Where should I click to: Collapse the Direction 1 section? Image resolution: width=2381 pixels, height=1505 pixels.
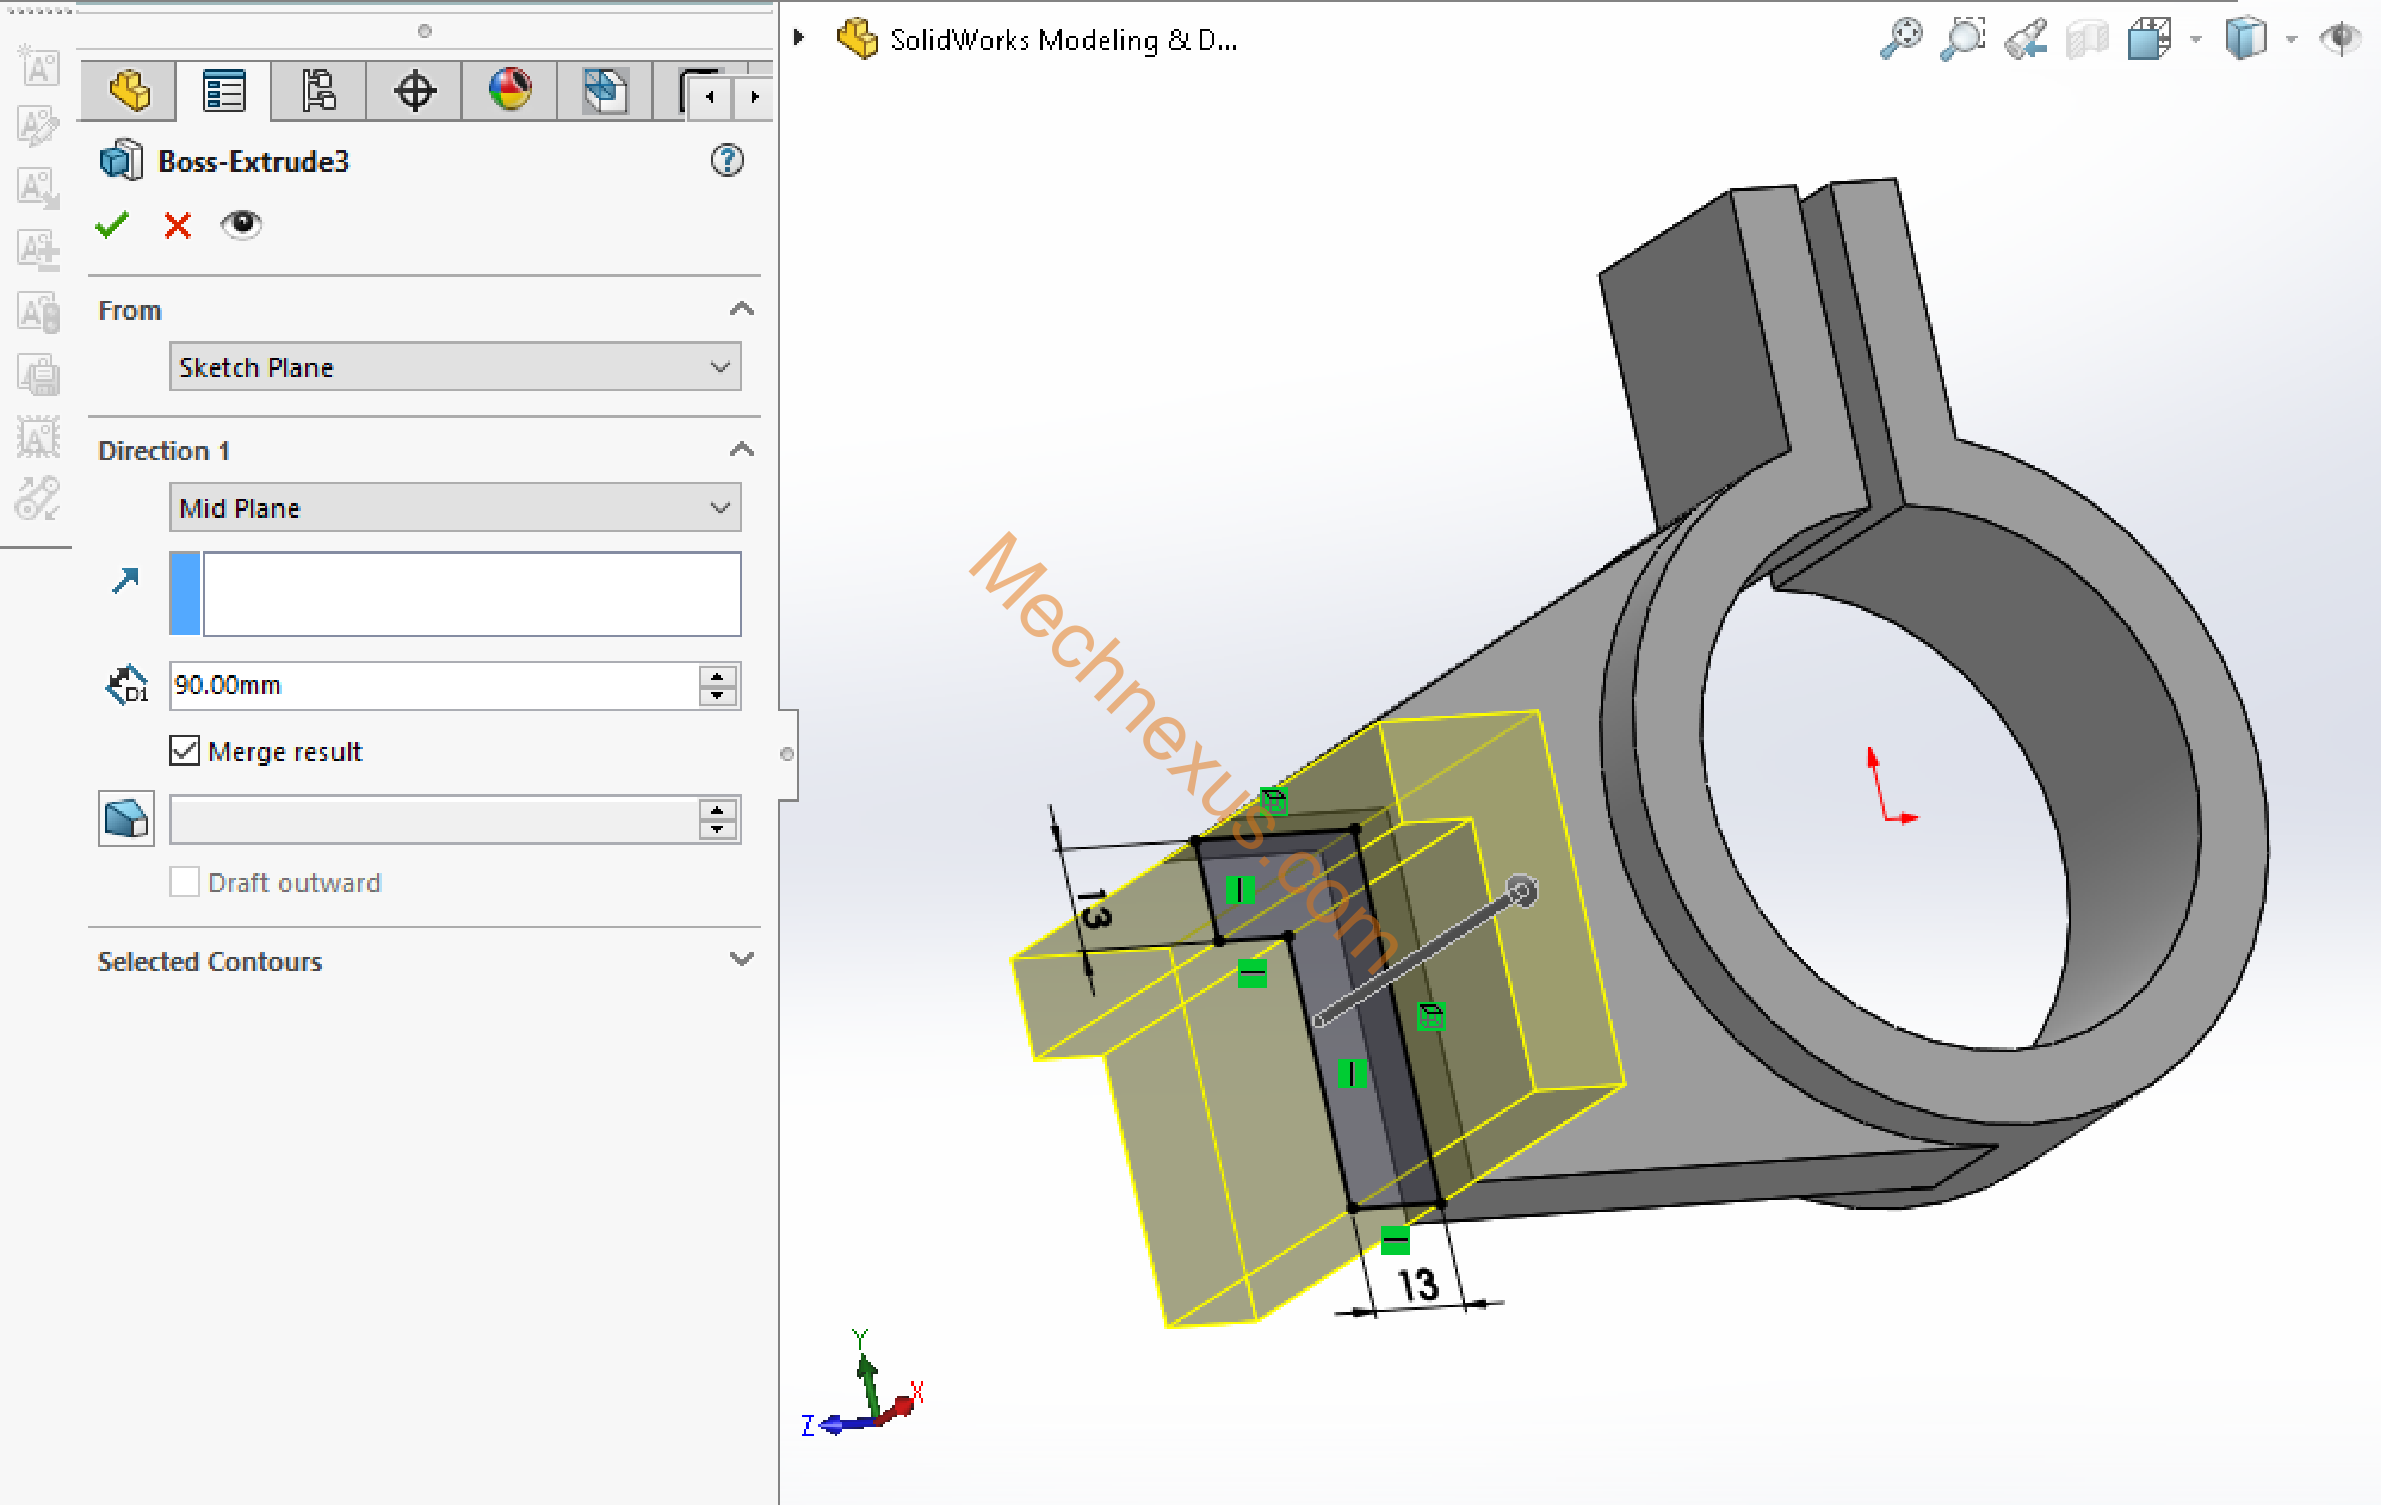(741, 450)
